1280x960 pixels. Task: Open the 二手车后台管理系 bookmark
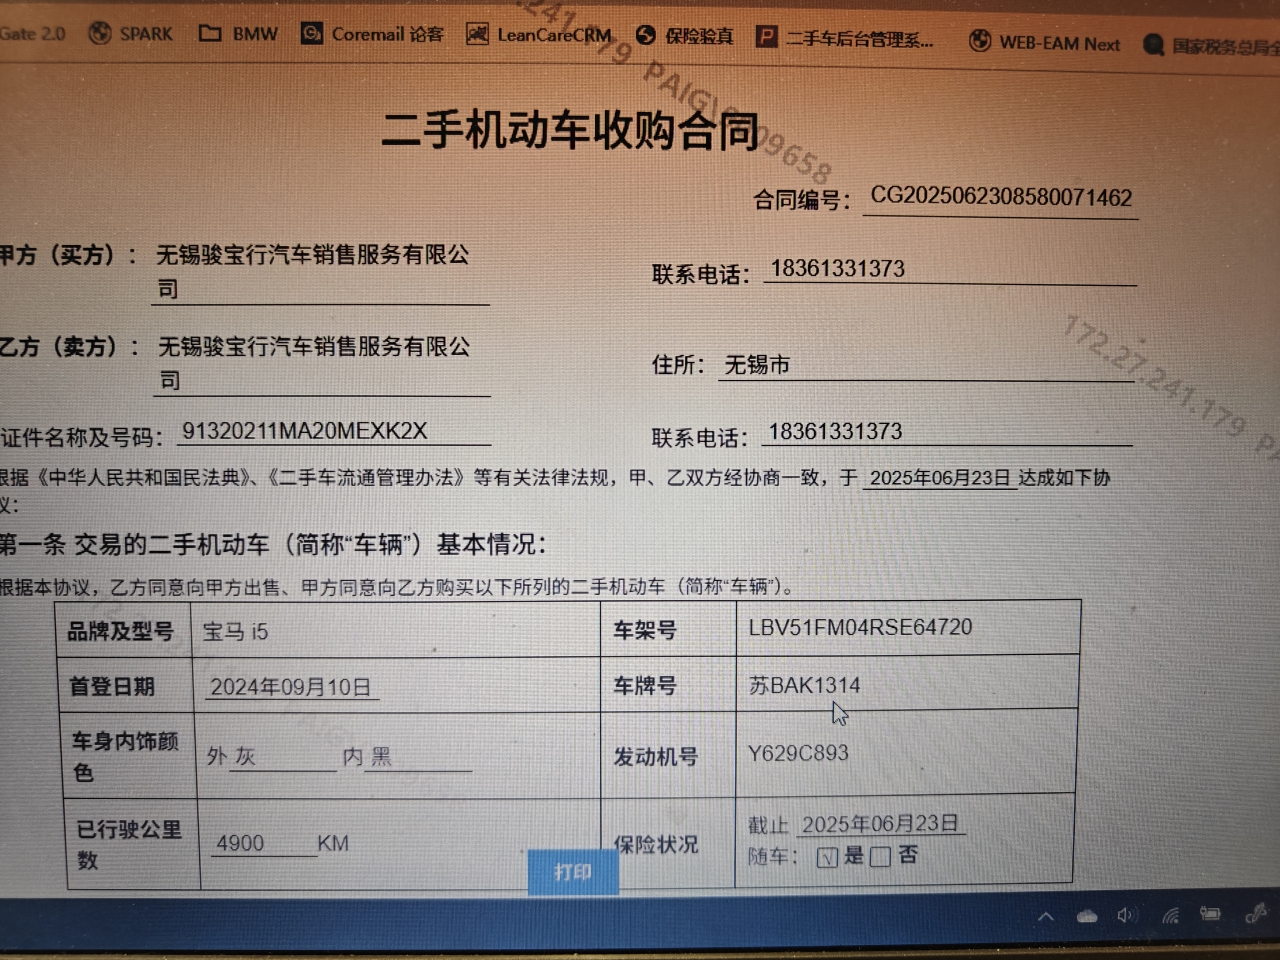tap(845, 38)
